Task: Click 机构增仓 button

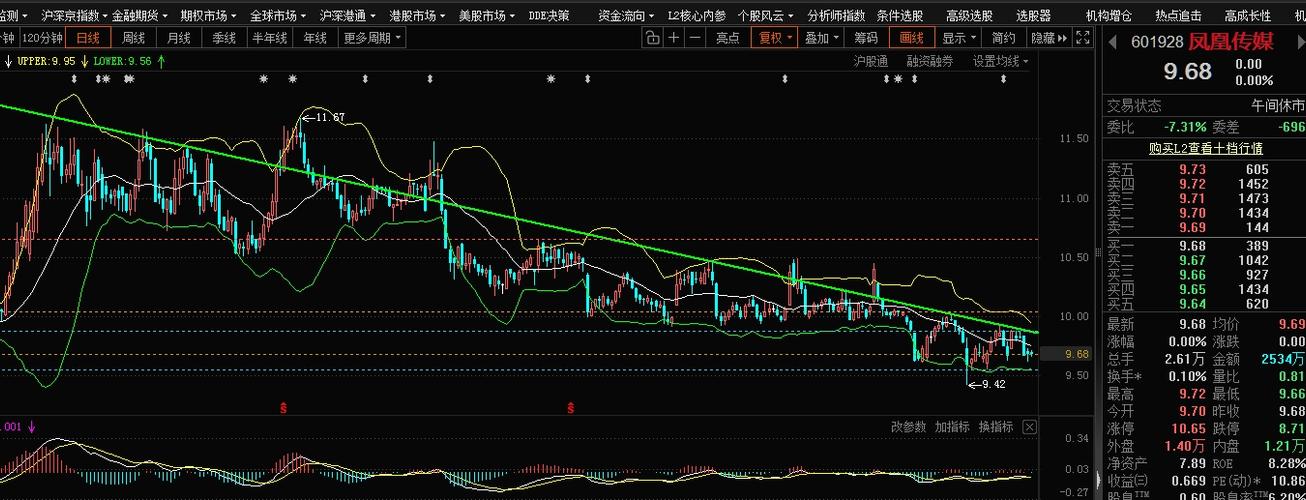Action: click(x=1109, y=16)
